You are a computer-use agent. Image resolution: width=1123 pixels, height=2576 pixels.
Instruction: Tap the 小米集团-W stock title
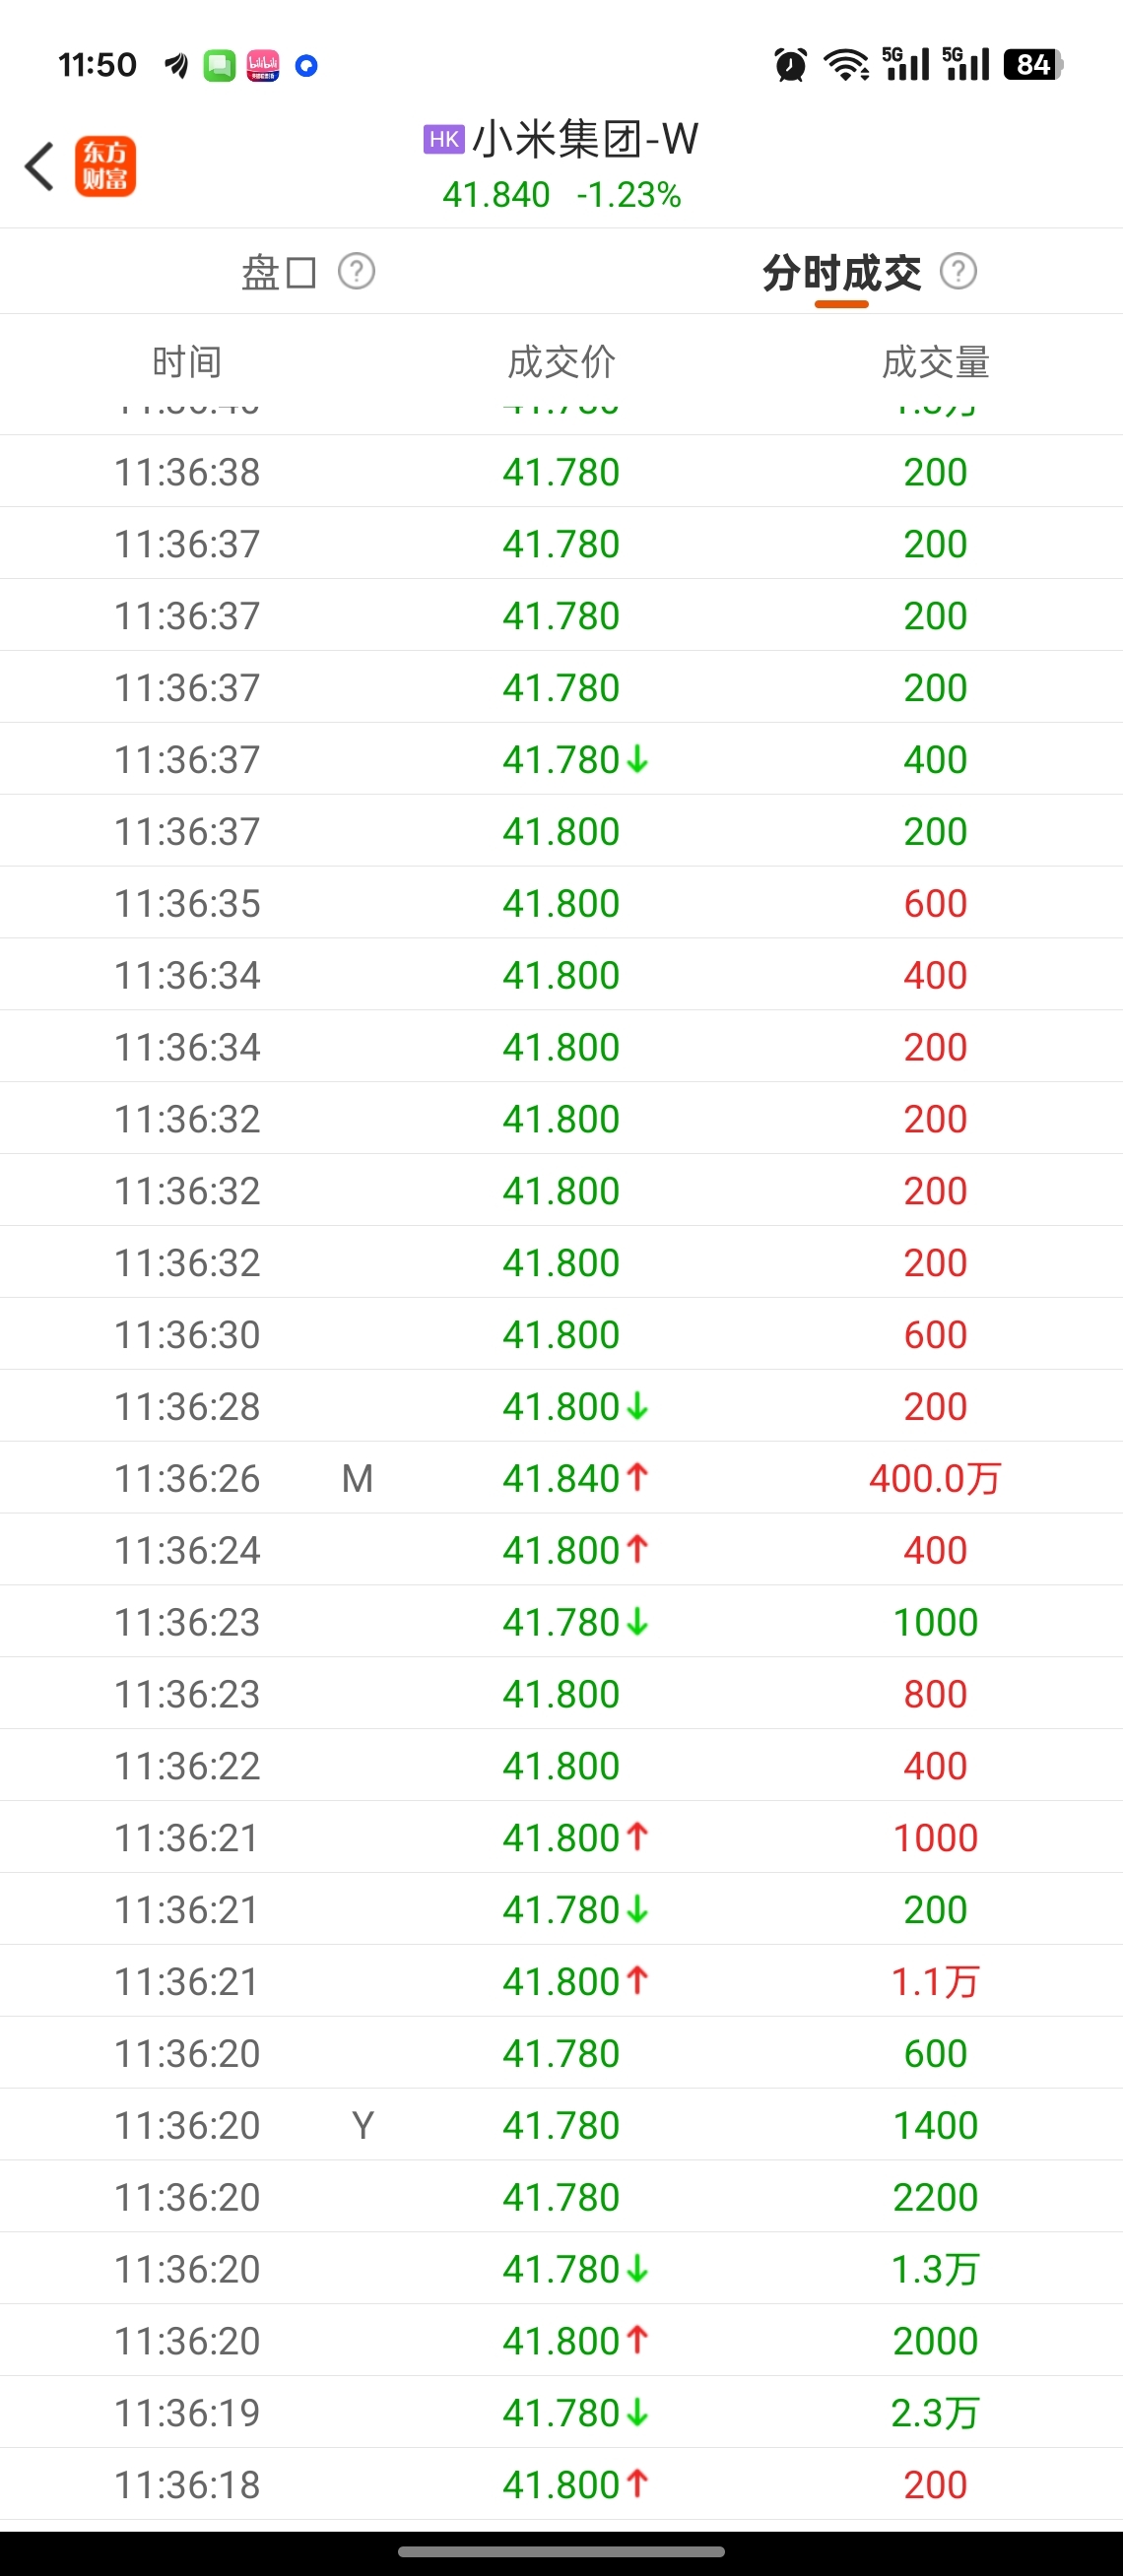585,139
